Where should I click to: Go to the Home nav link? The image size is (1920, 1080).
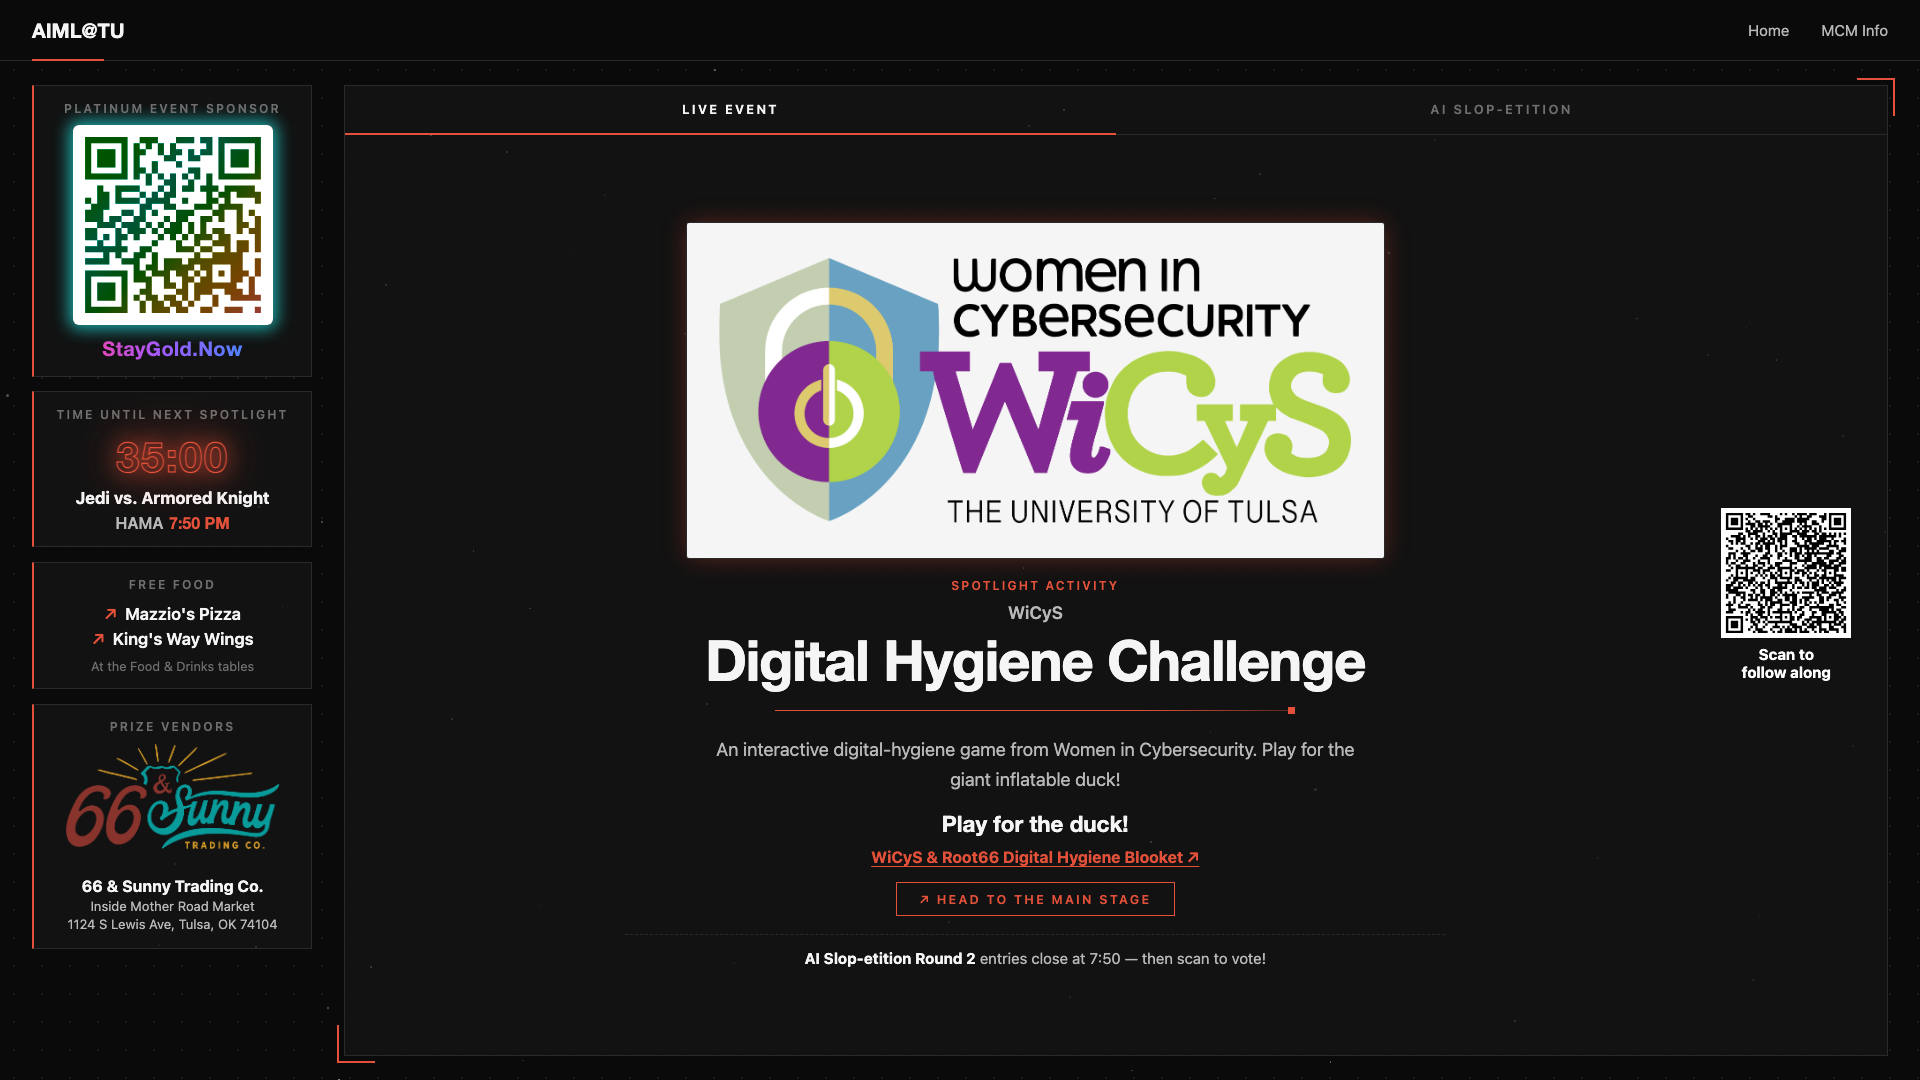pyautogui.click(x=1768, y=31)
